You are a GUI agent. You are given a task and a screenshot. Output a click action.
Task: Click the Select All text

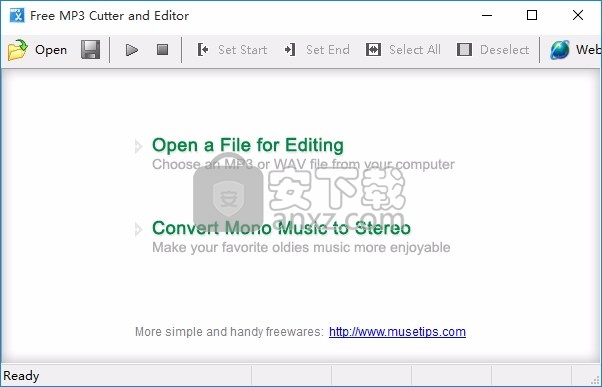[415, 50]
